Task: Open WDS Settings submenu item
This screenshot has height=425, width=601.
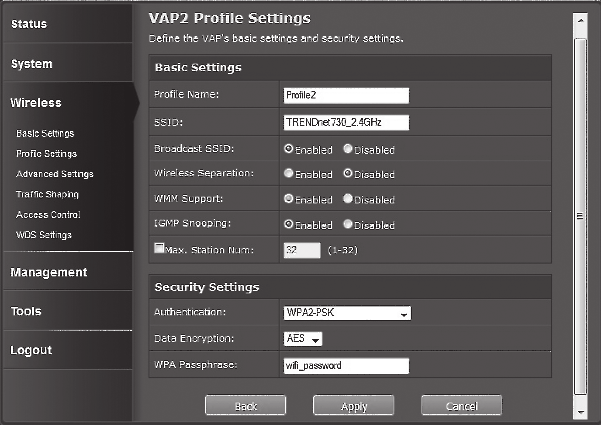Action: point(44,235)
